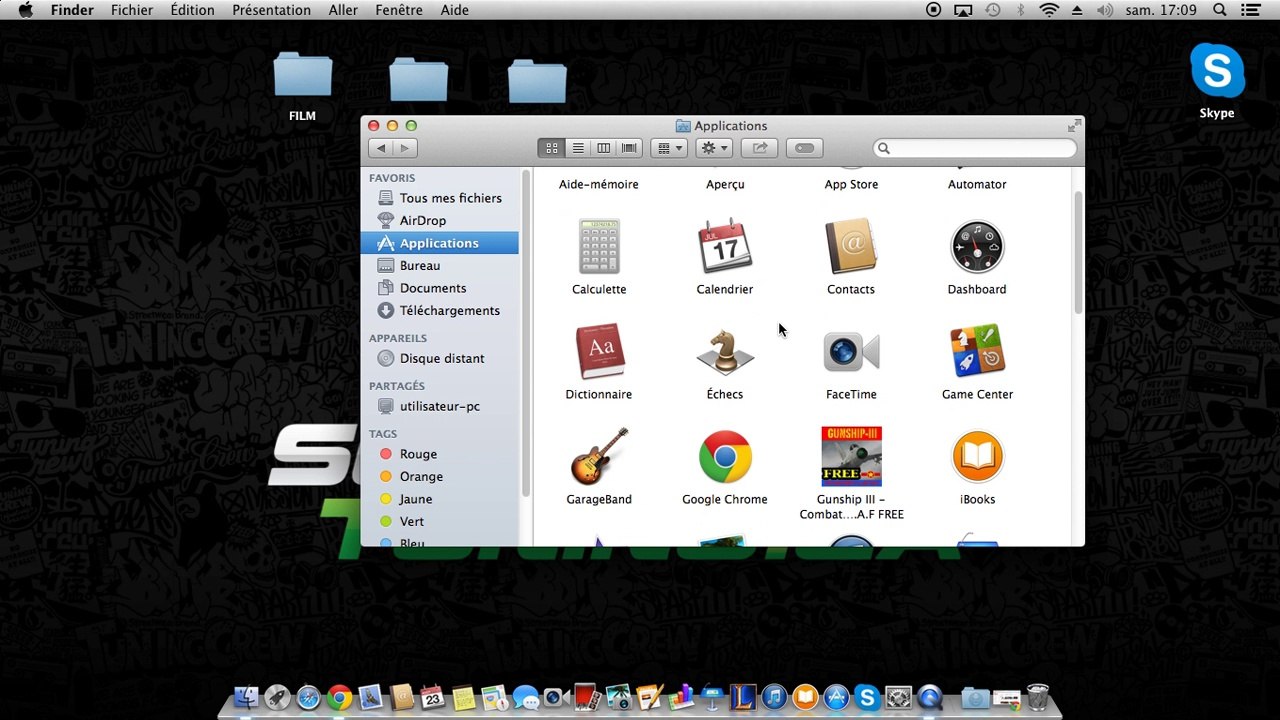This screenshot has height=720, width=1280.
Task: Select Google Chrome in Applications window
Action: (x=725, y=457)
